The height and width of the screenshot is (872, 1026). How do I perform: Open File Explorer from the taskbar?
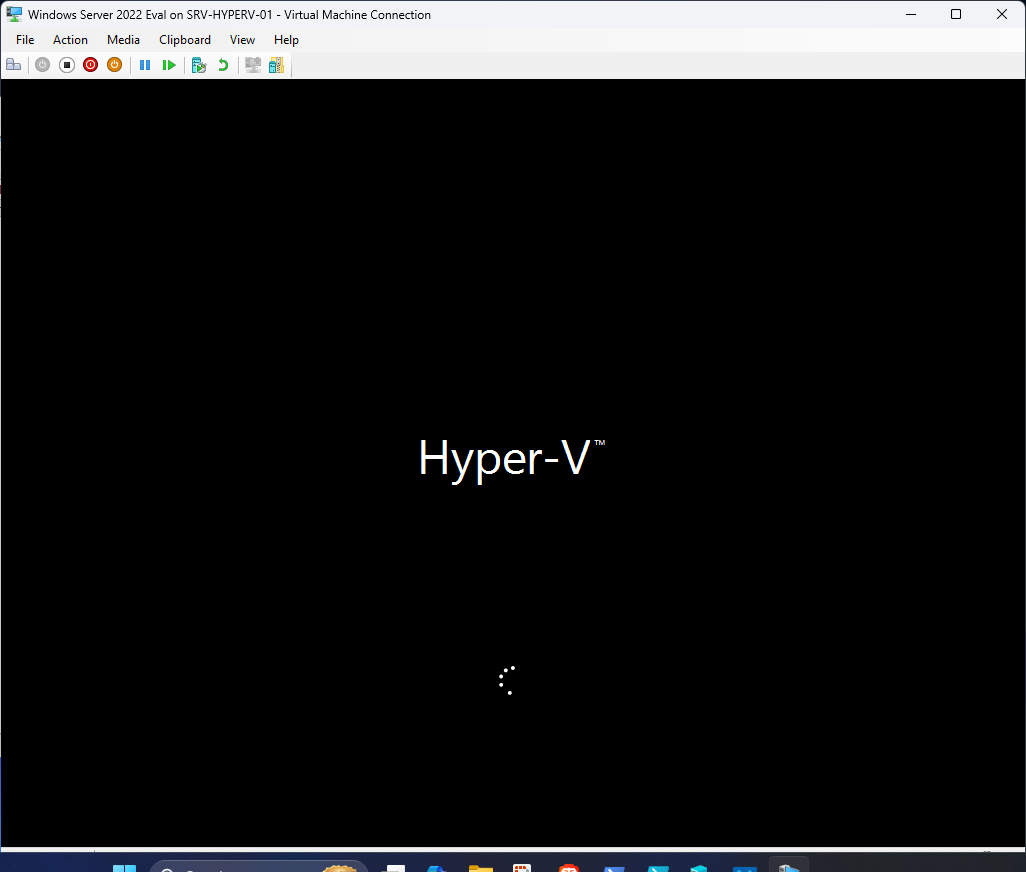click(481, 866)
